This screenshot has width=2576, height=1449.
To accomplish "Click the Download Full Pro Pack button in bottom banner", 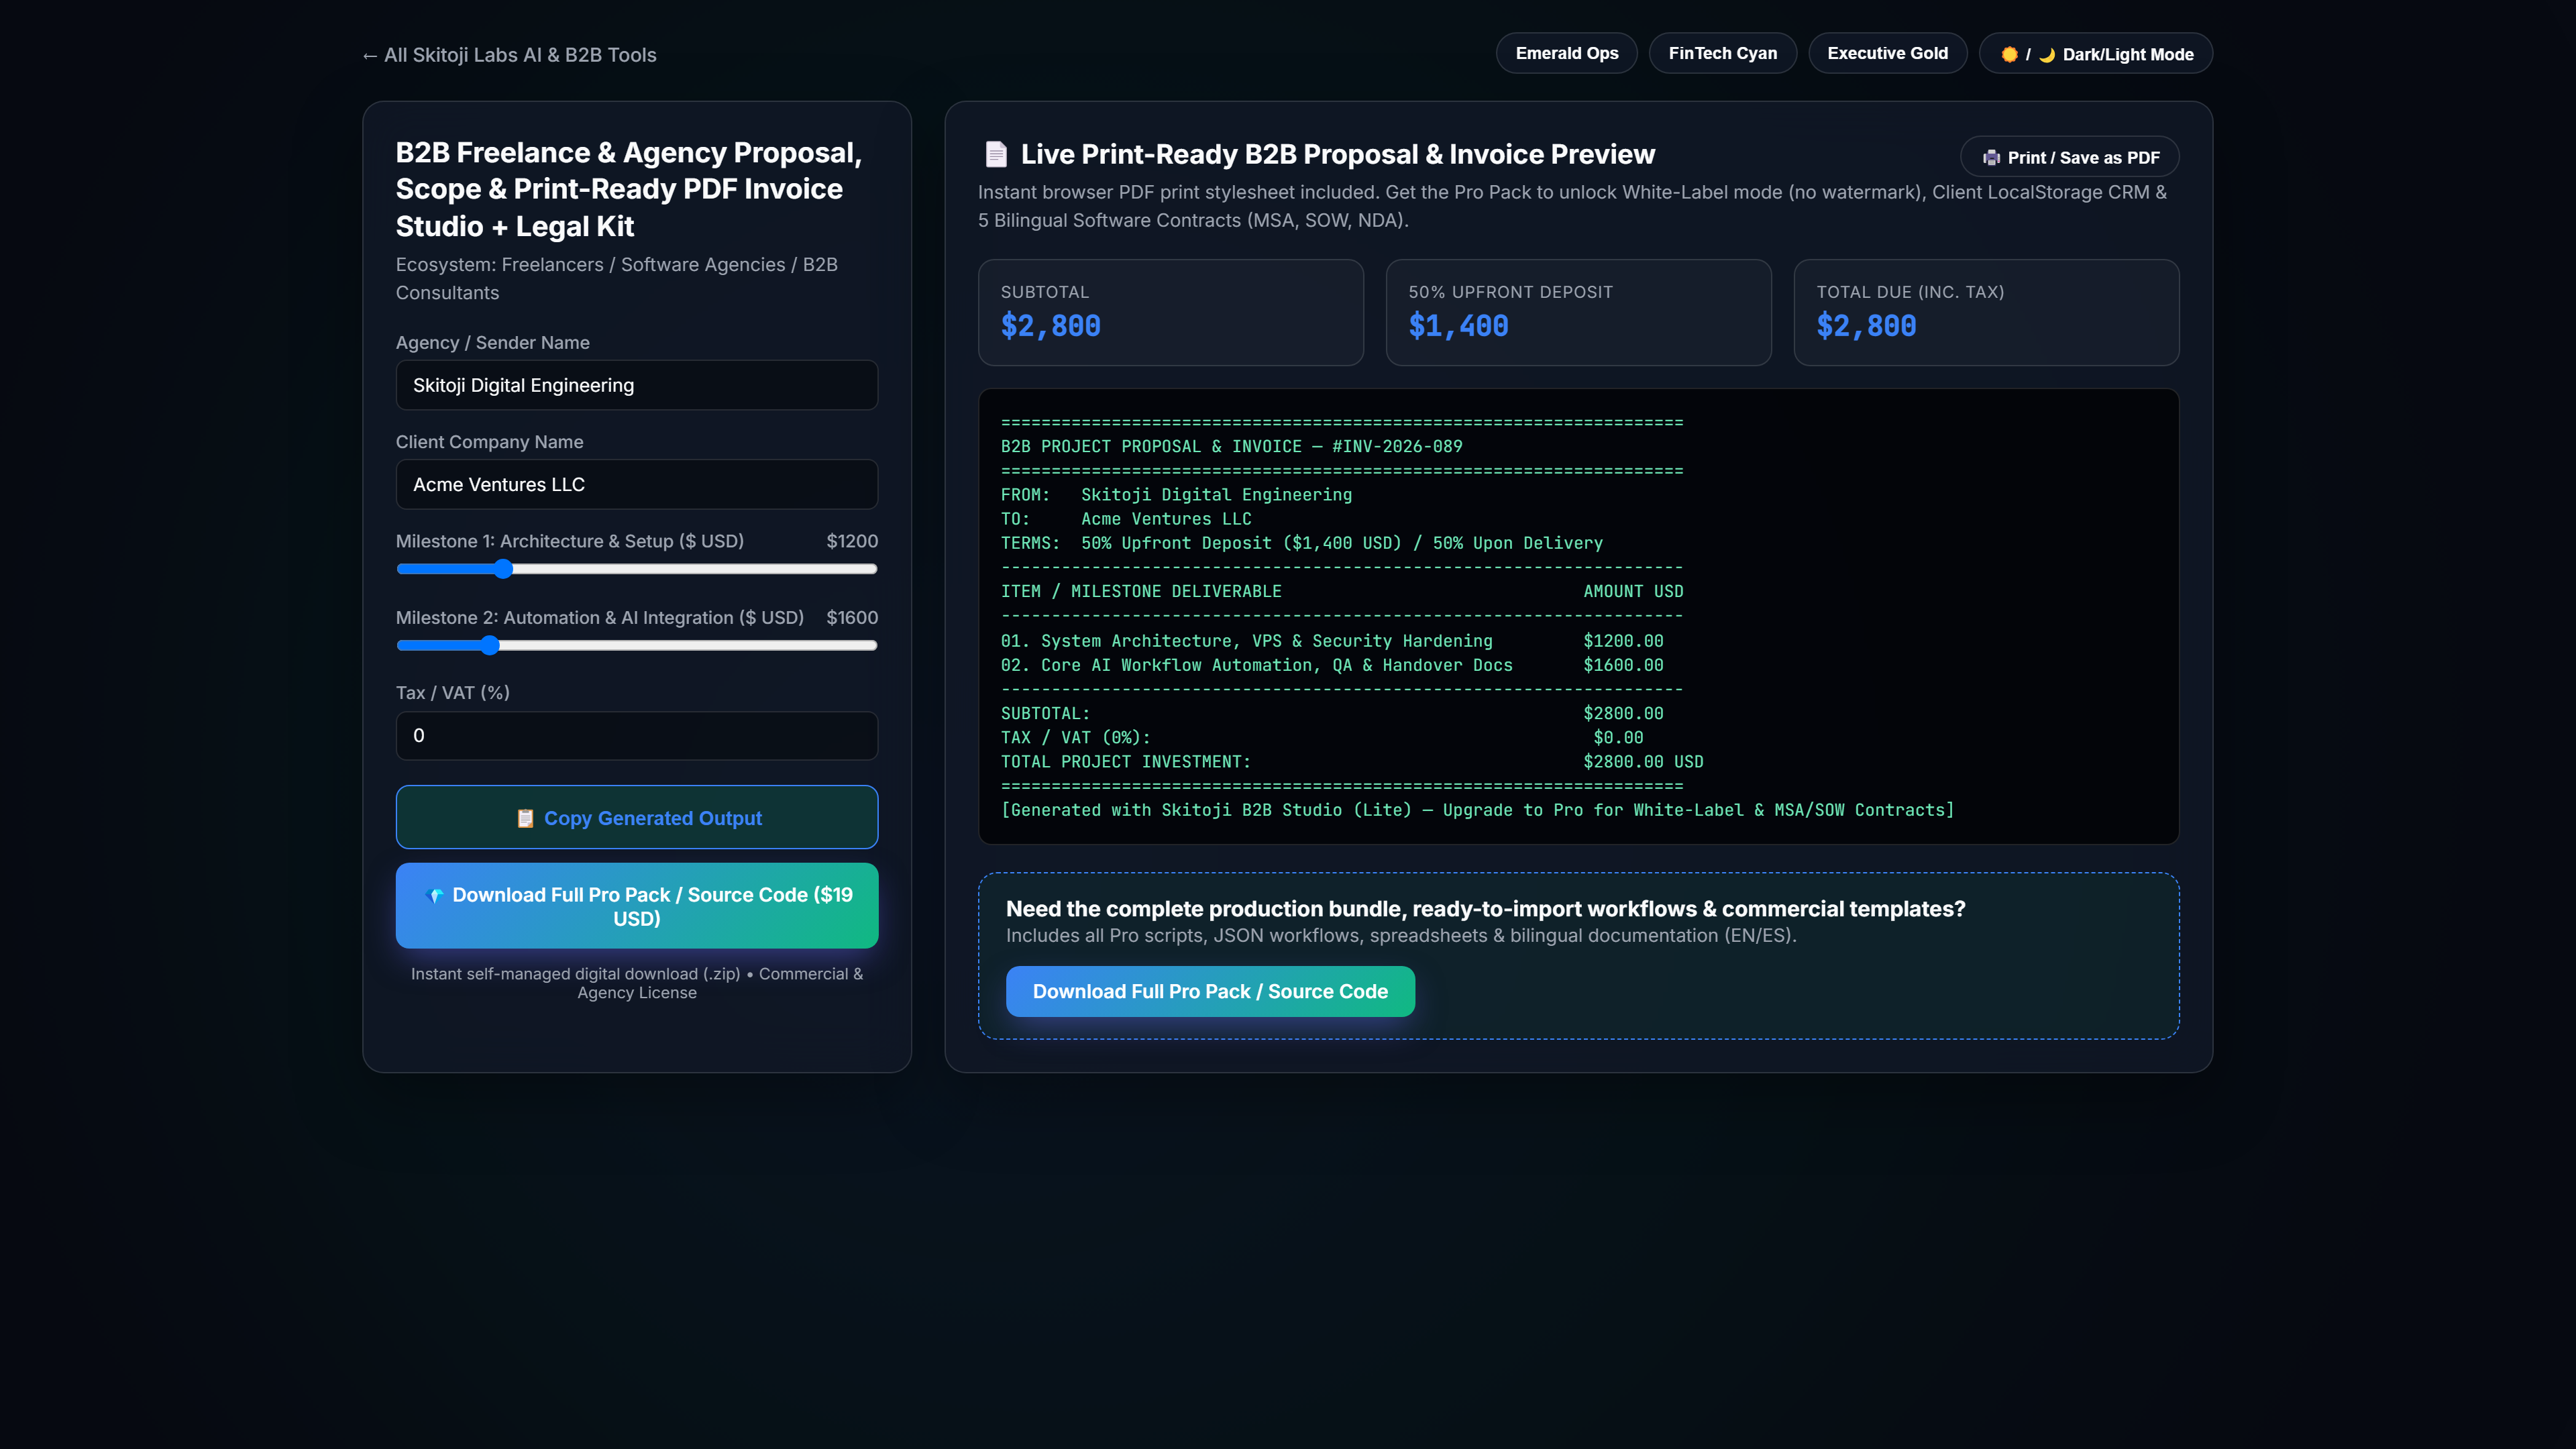I will click(x=1210, y=991).
